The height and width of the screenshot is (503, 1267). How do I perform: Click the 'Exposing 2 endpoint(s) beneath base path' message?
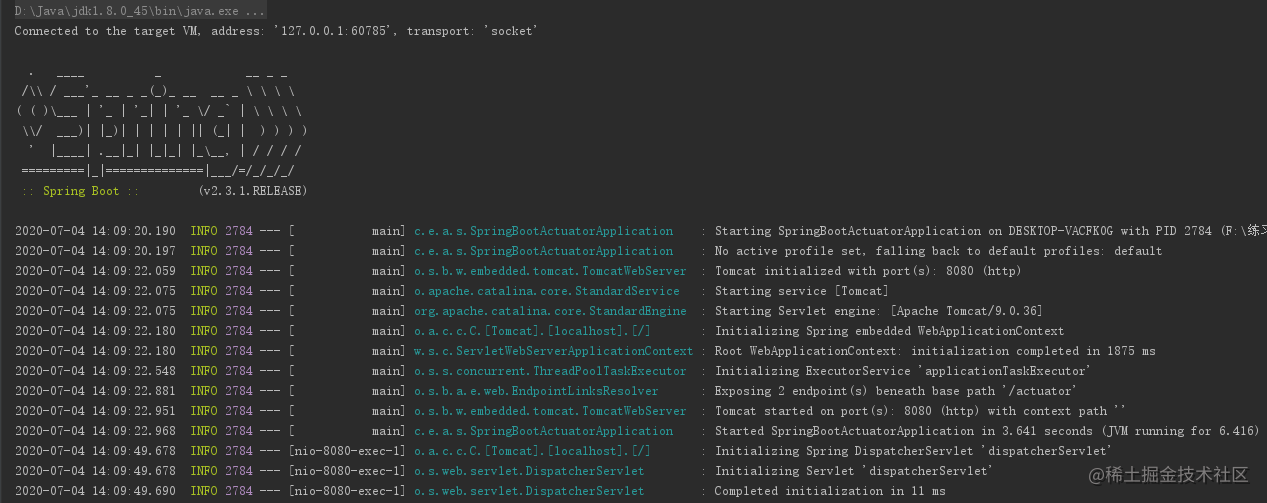pos(896,391)
